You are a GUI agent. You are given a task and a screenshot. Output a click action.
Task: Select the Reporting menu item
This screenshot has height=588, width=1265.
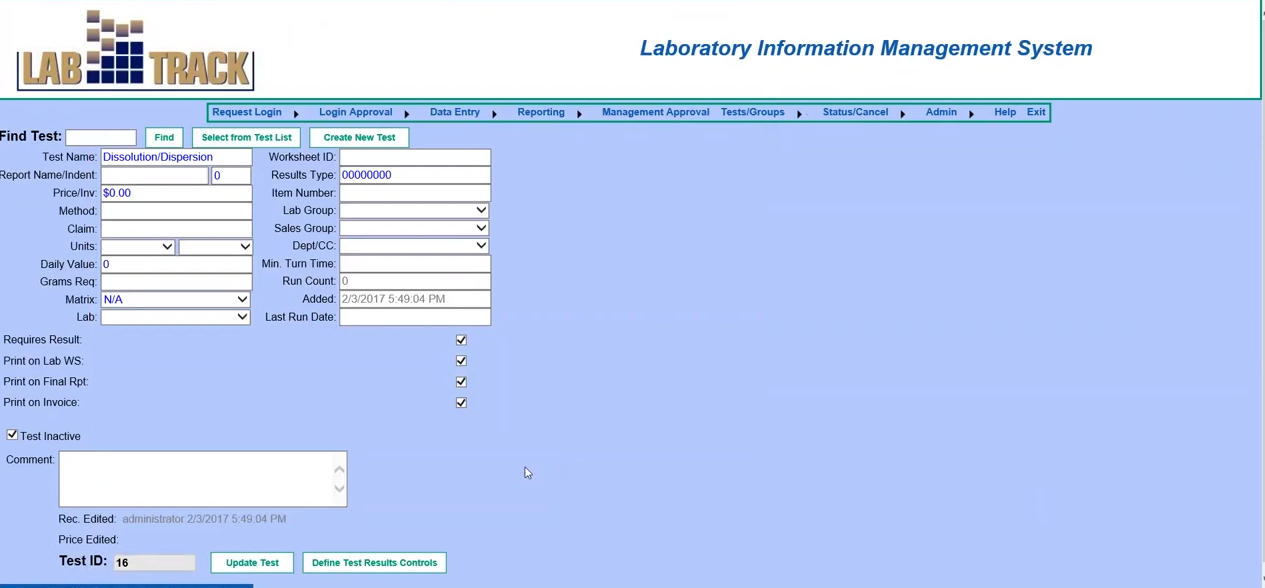pyautogui.click(x=541, y=111)
